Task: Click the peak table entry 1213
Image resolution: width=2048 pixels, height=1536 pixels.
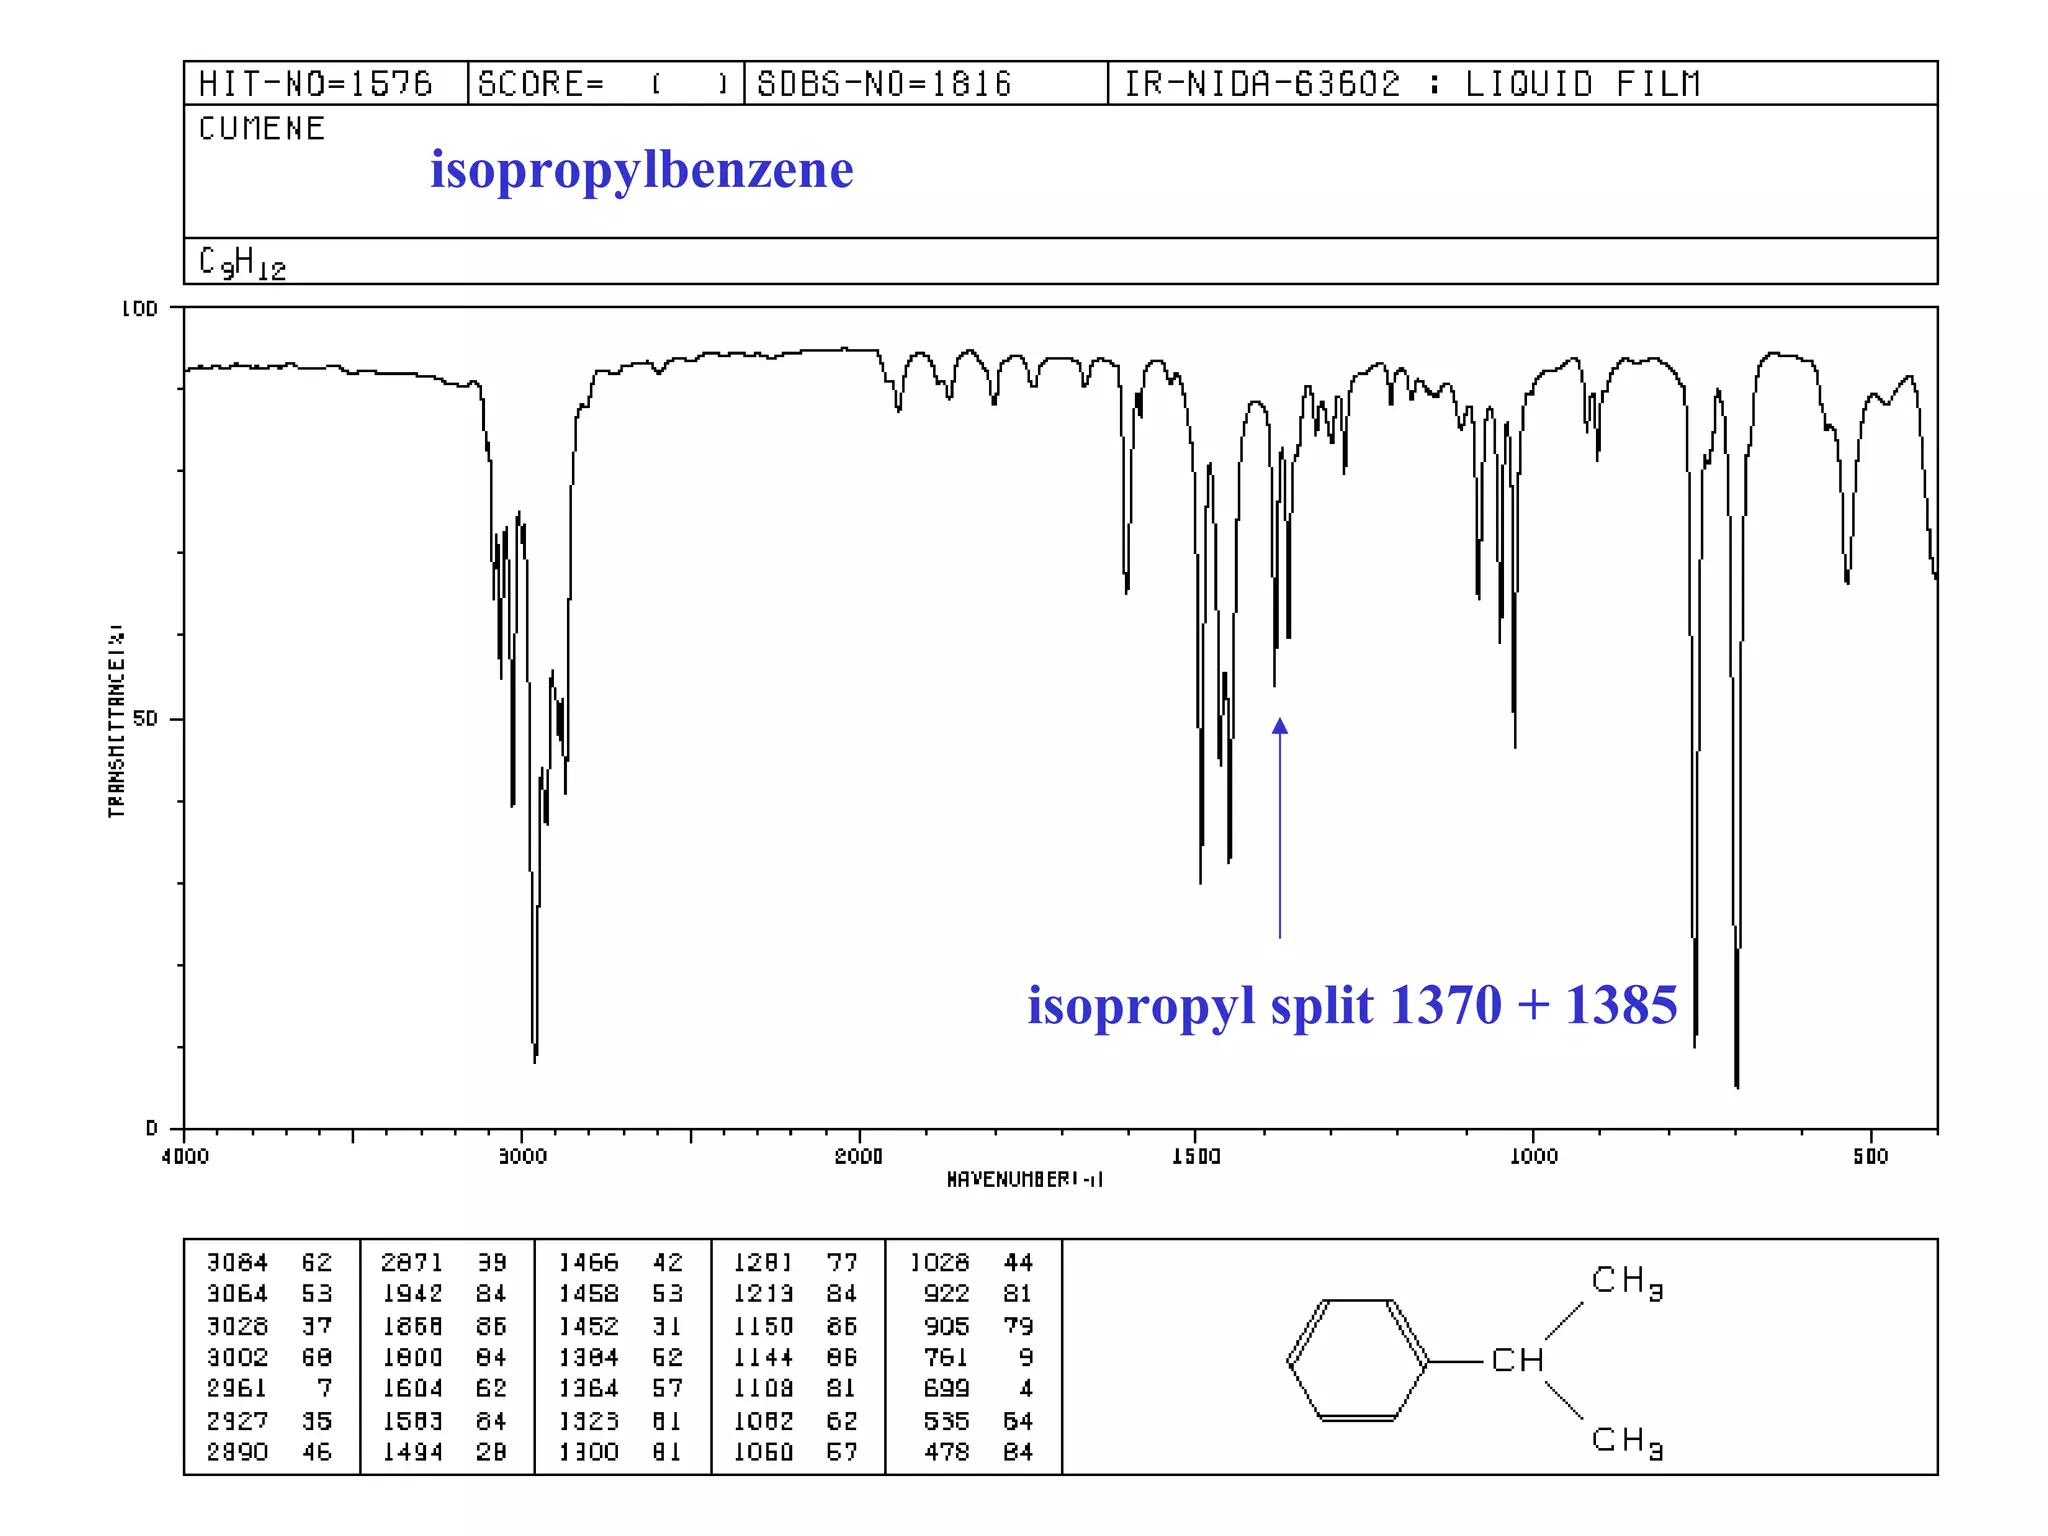Action: (763, 1294)
